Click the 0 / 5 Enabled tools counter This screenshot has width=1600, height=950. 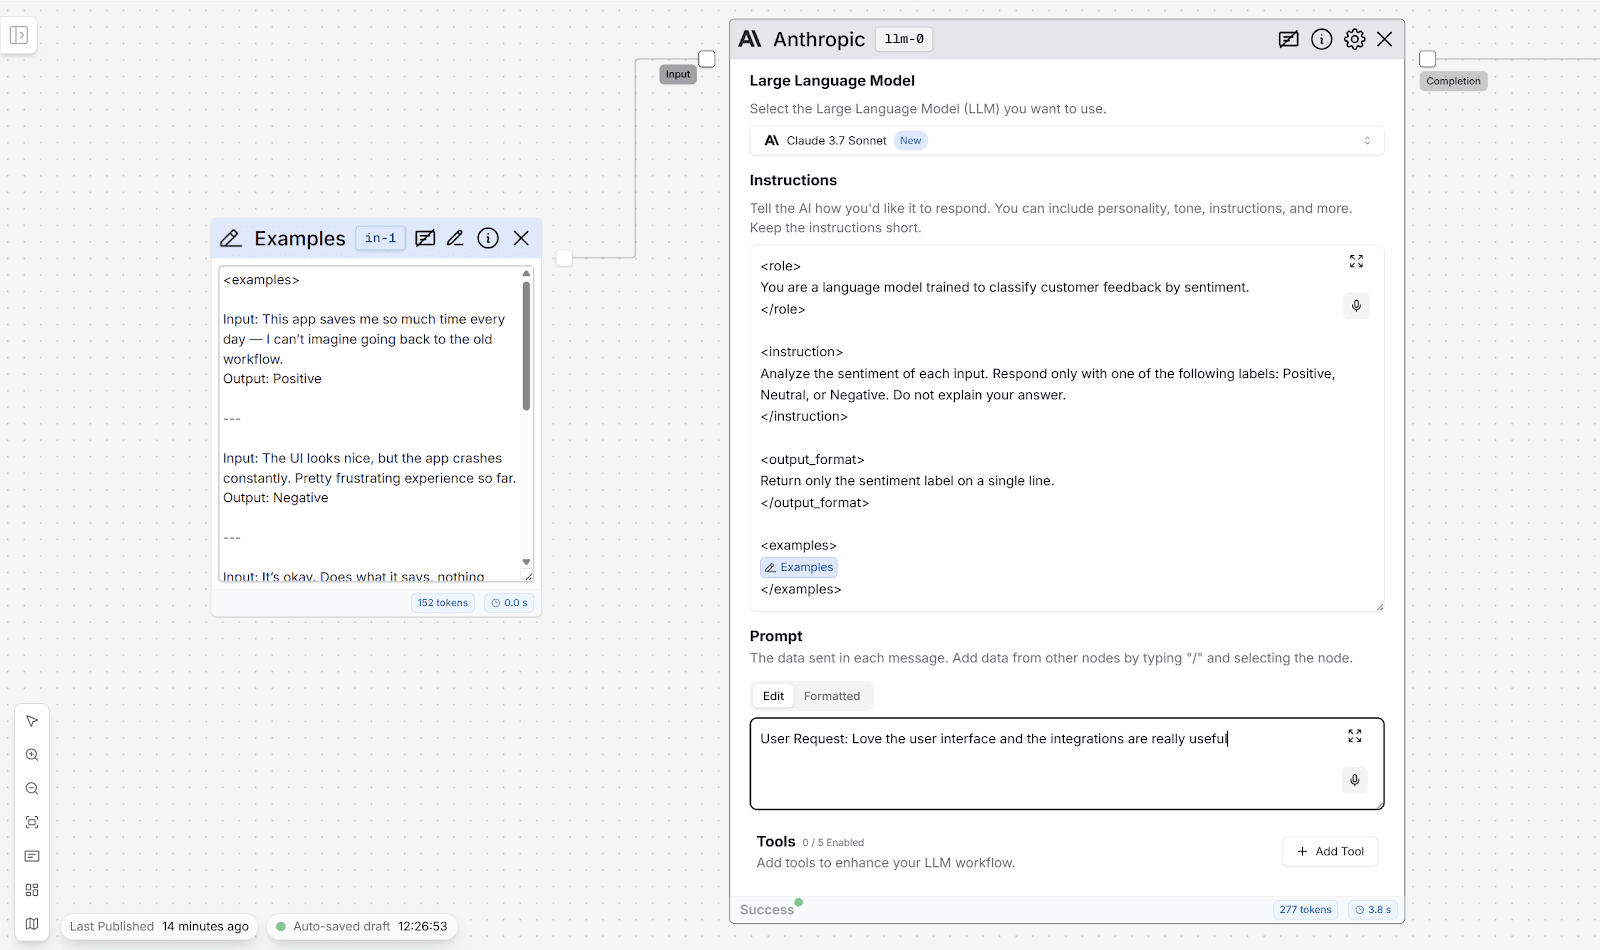[833, 843]
